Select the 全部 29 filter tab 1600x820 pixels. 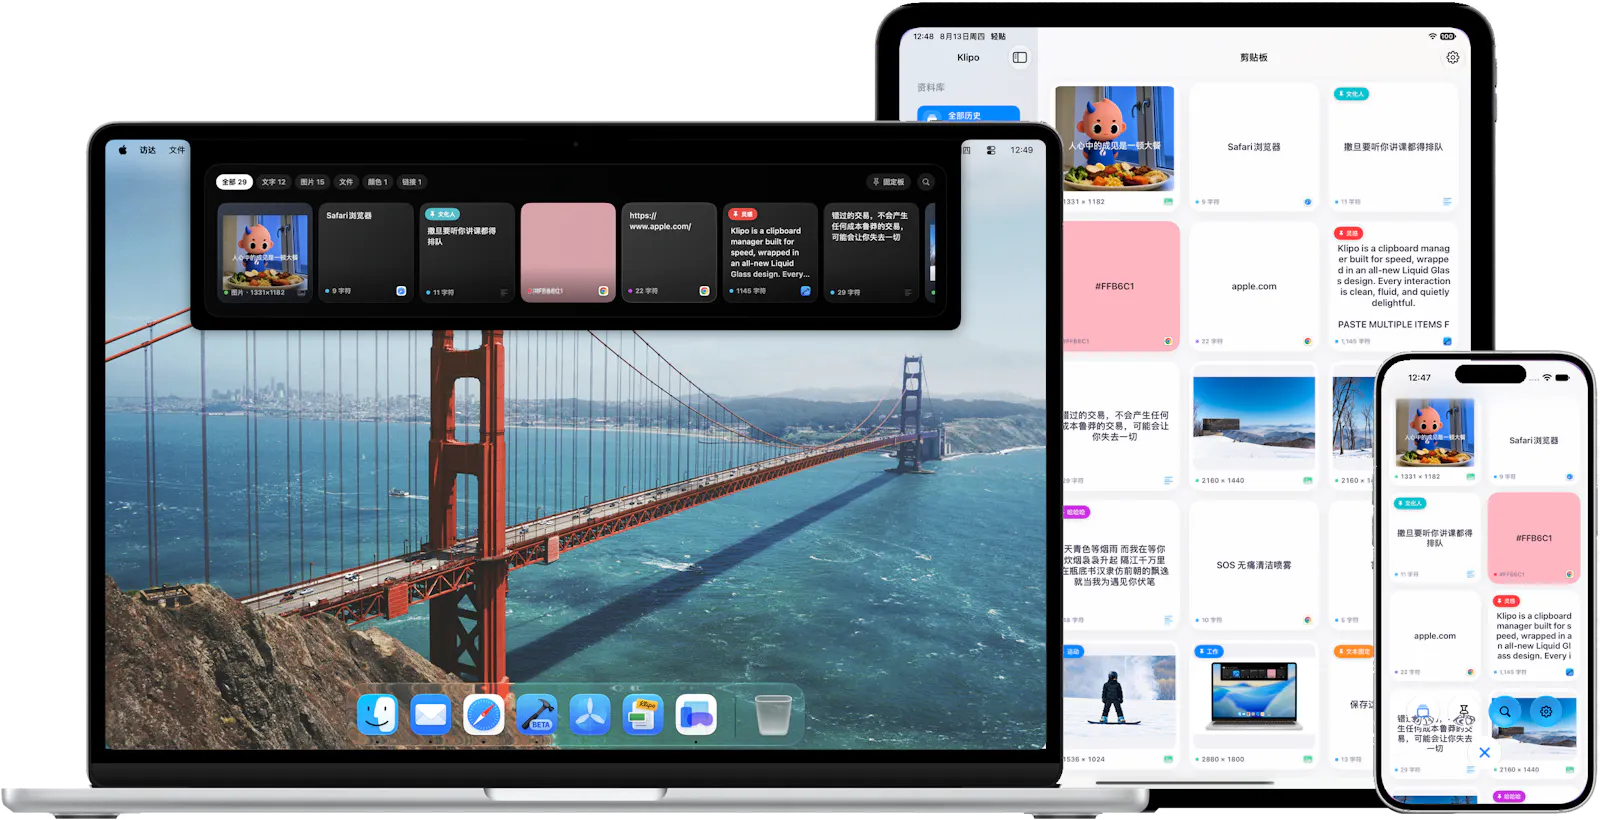tap(234, 182)
